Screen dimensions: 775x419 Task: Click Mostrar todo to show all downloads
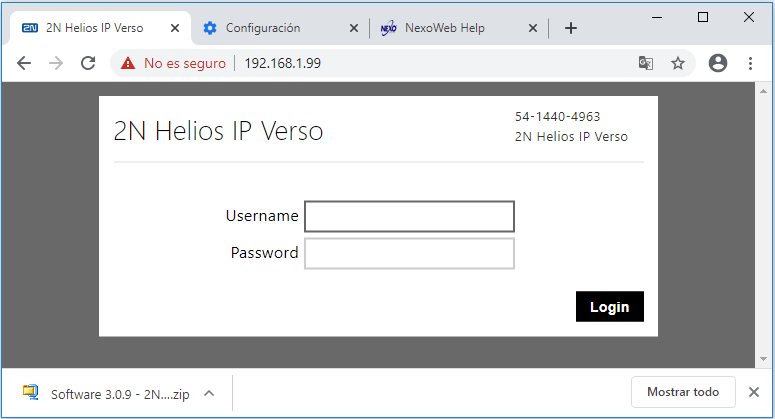pos(683,392)
